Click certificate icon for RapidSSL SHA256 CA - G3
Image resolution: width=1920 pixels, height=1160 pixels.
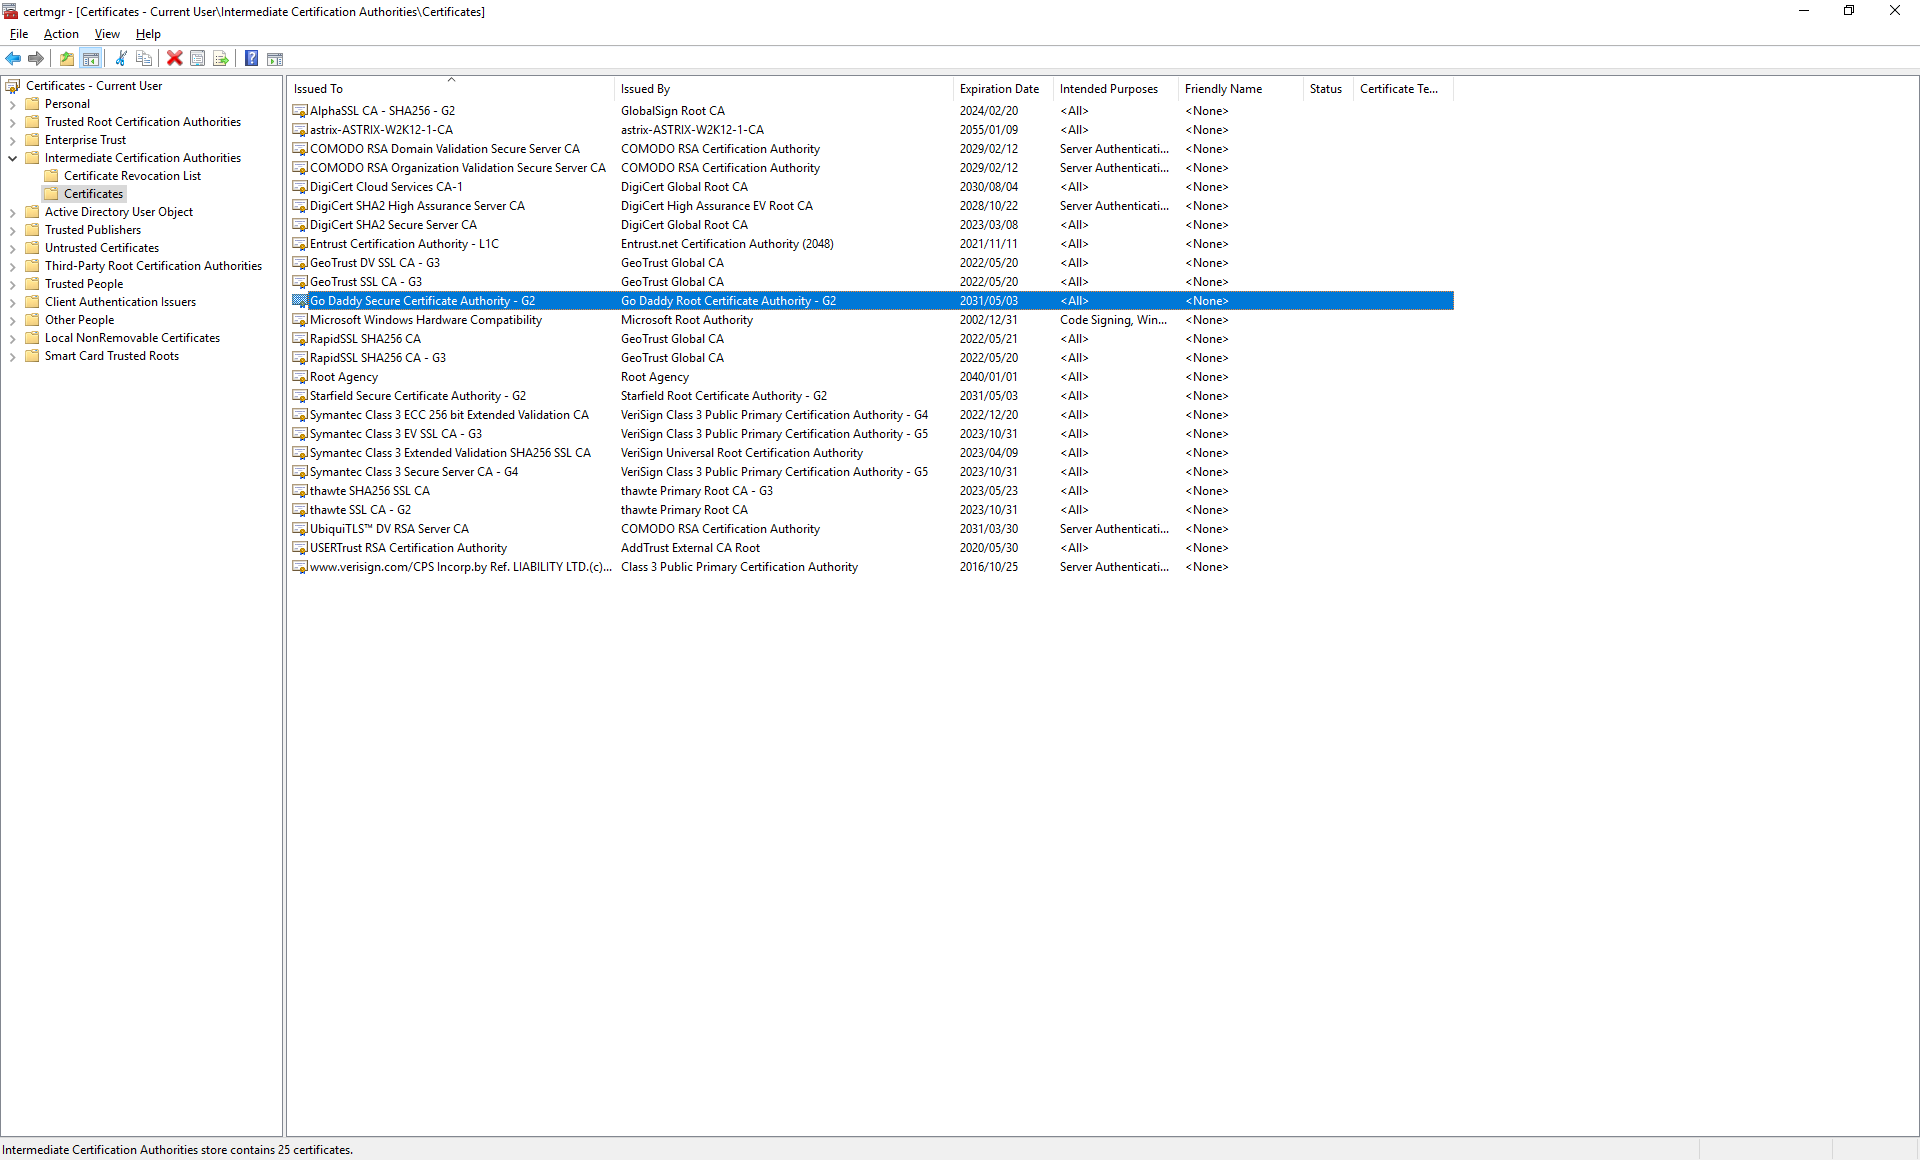pyautogui.click(x=300, y=358)
